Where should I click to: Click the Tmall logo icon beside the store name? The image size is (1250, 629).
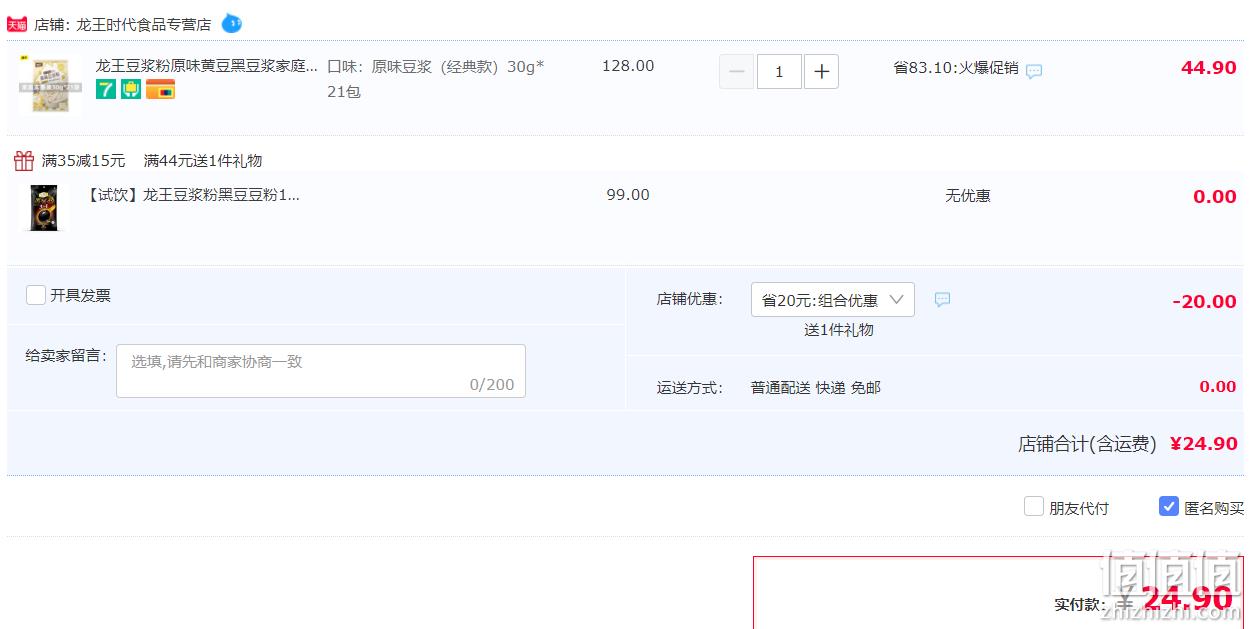17,24
